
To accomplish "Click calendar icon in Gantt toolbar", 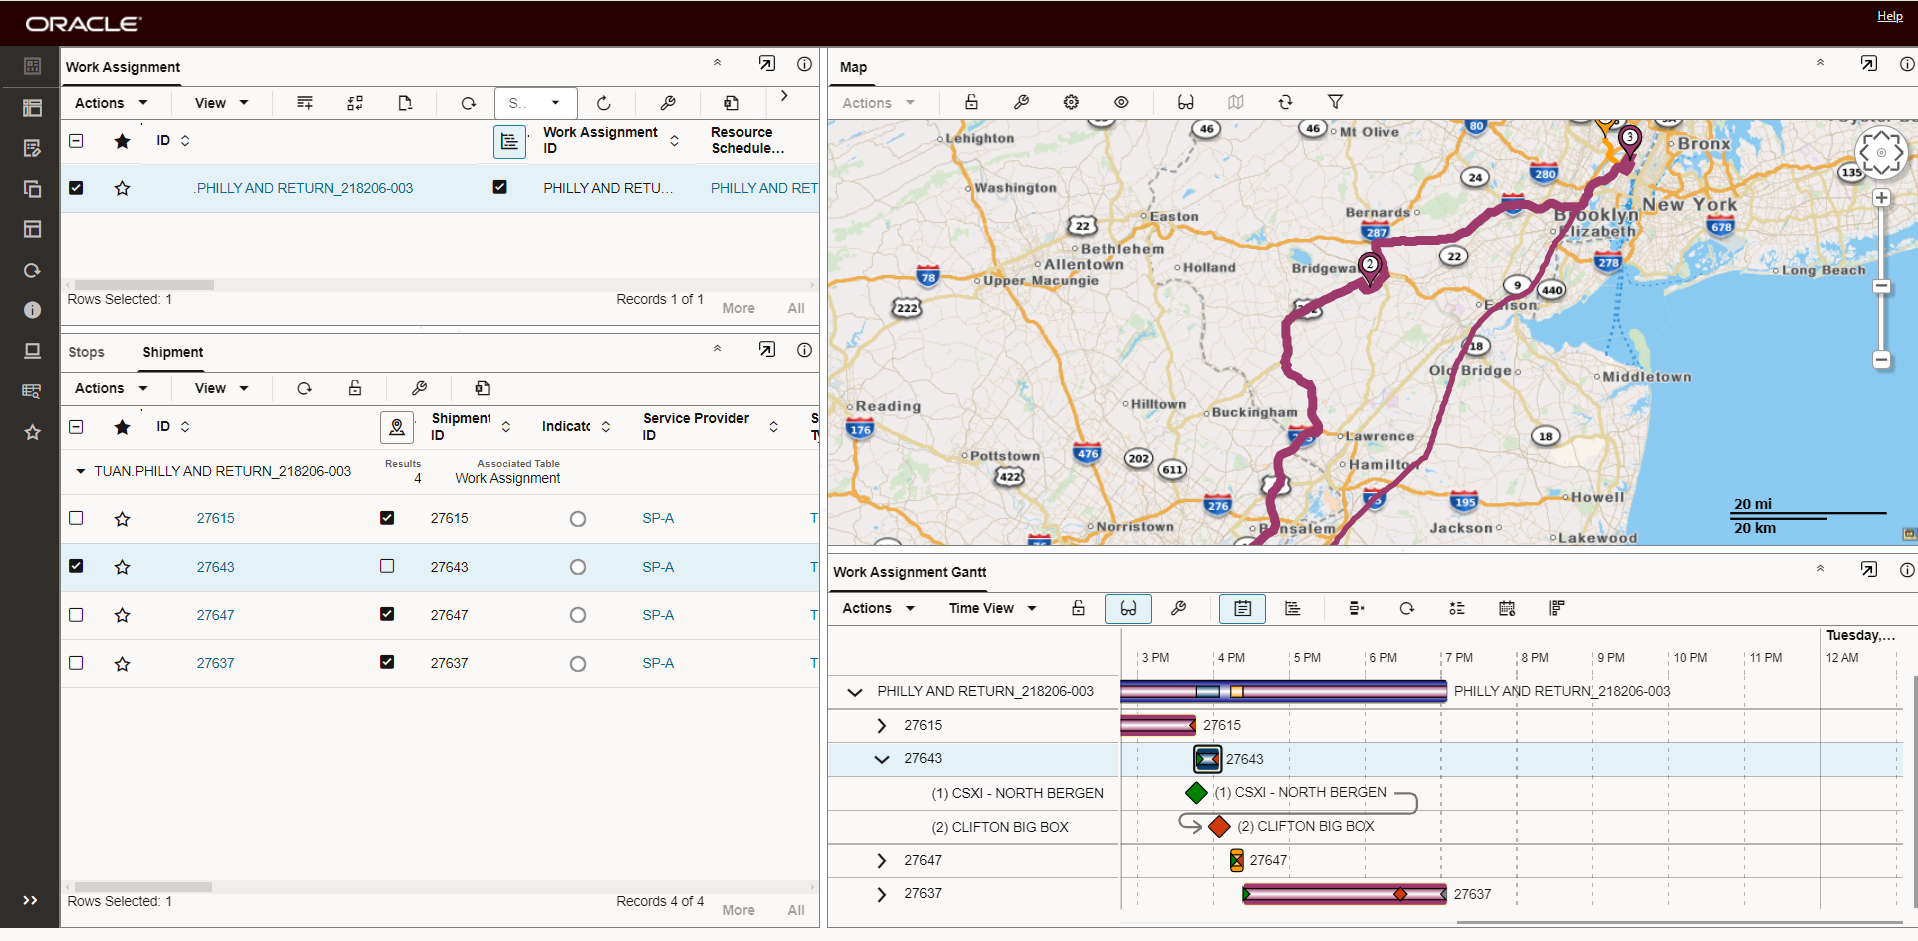I will coord(1507,608).
